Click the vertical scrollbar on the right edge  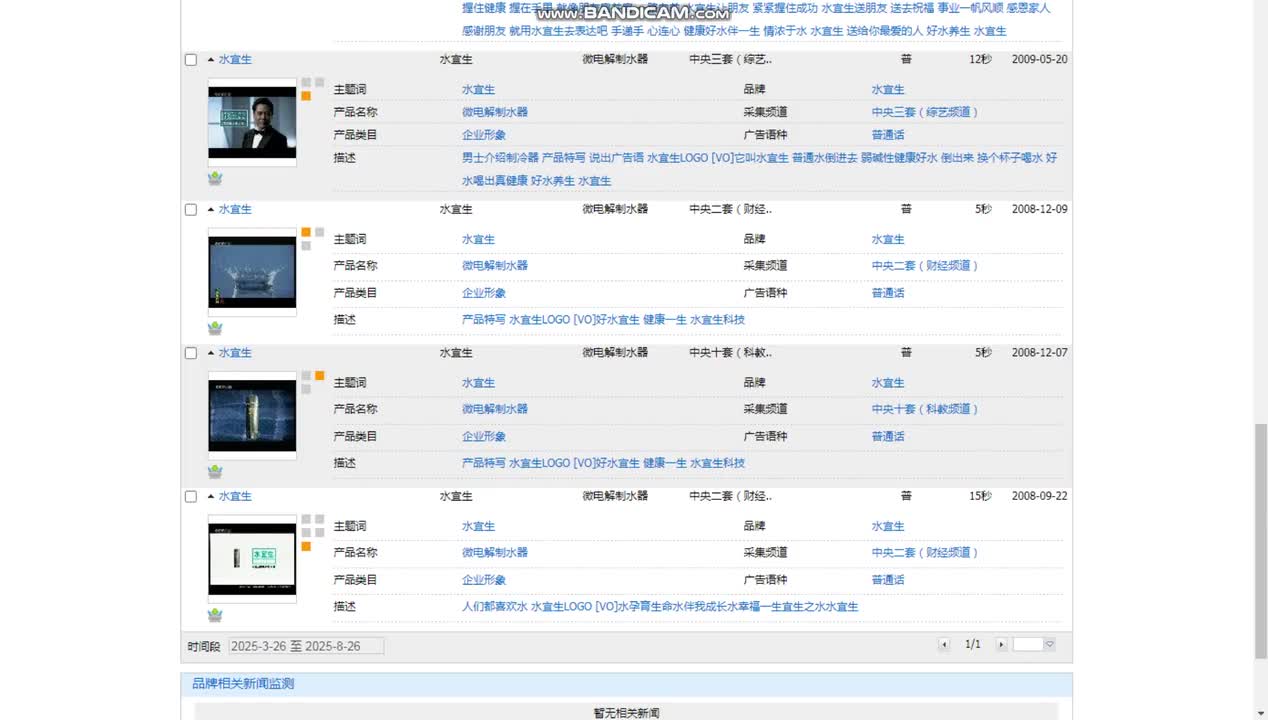click(1261, 540)
